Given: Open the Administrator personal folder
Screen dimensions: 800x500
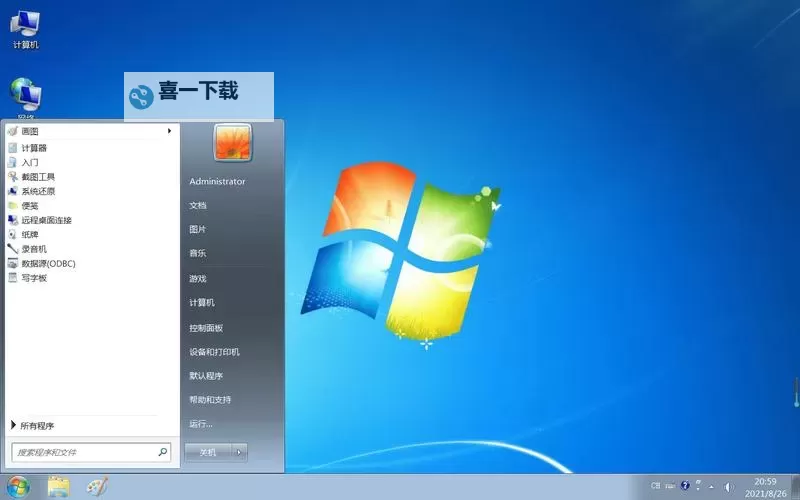Looking at the screenshot, I should click(217, 181).
